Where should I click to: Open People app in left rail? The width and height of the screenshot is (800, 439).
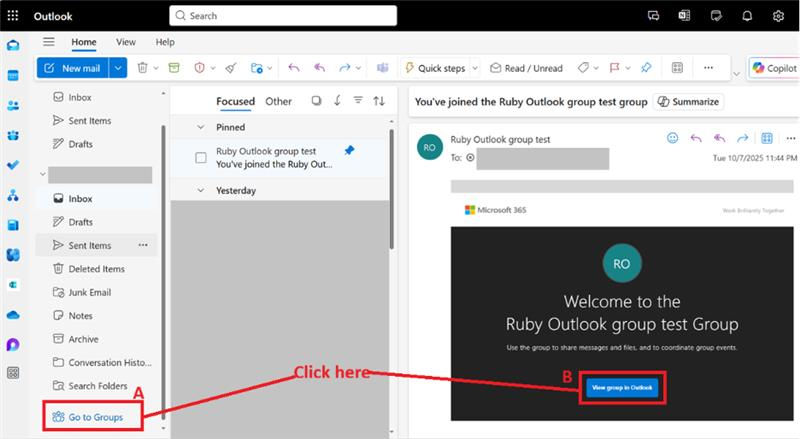click(x=13, y=106)
